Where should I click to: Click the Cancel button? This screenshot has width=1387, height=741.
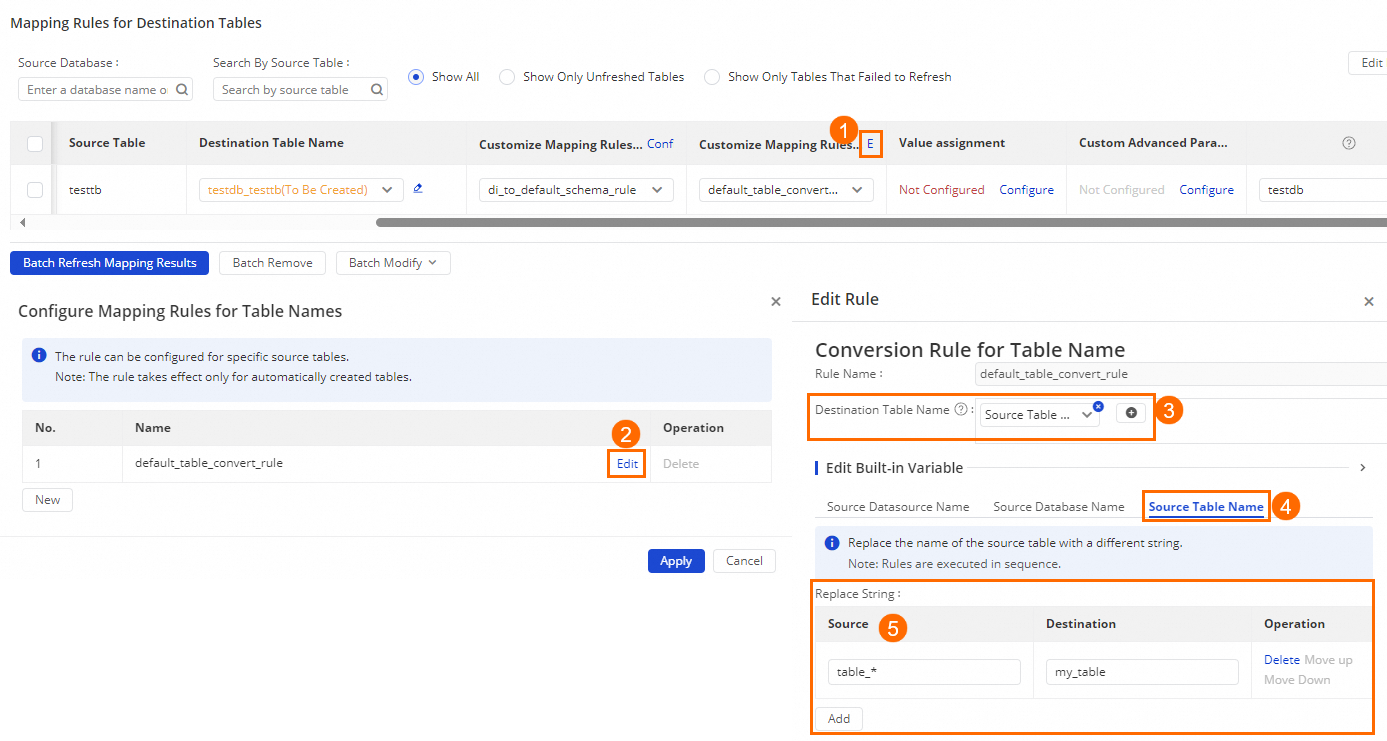click(744, 561)
